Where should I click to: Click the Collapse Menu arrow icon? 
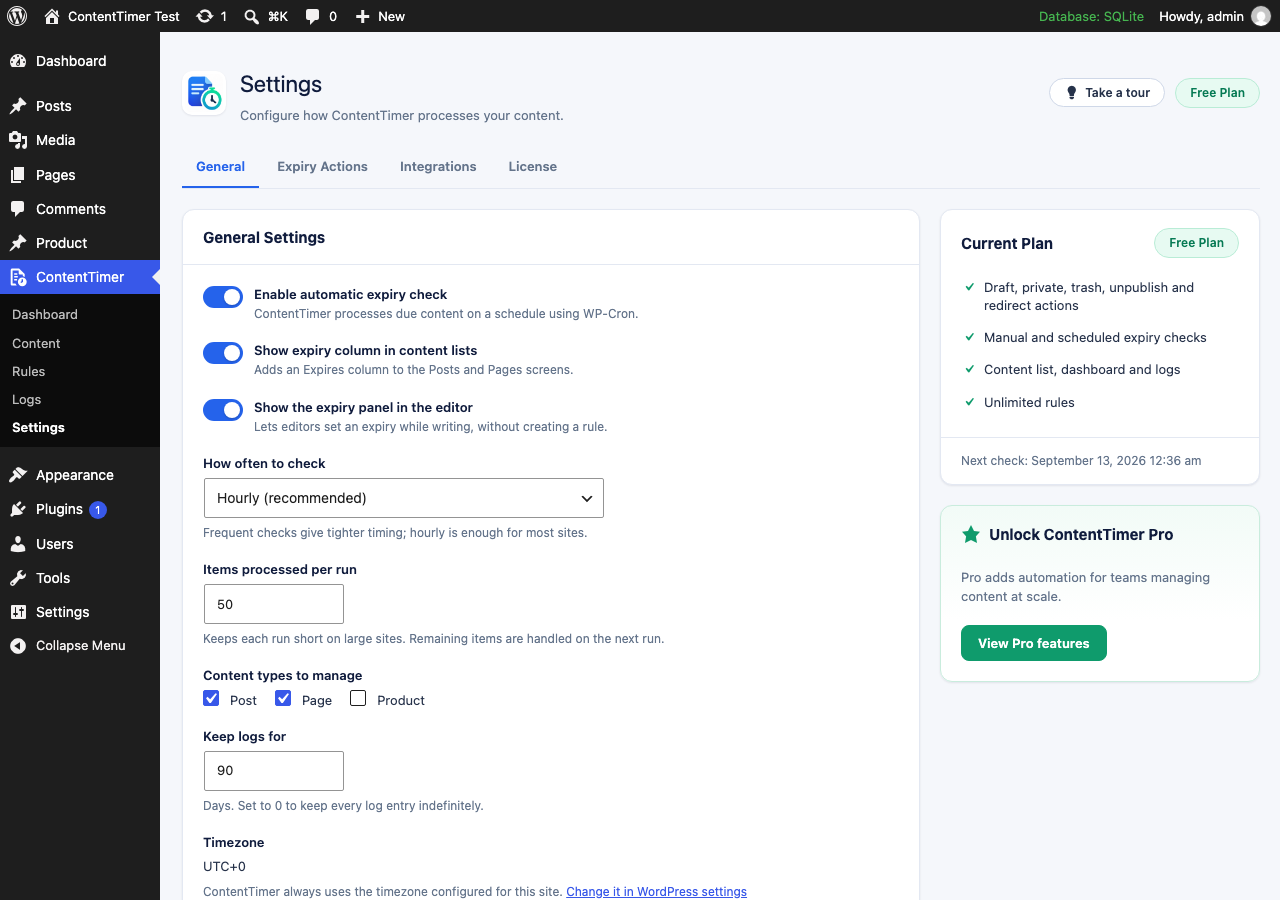pyautogui.click(x=18, y=646)
